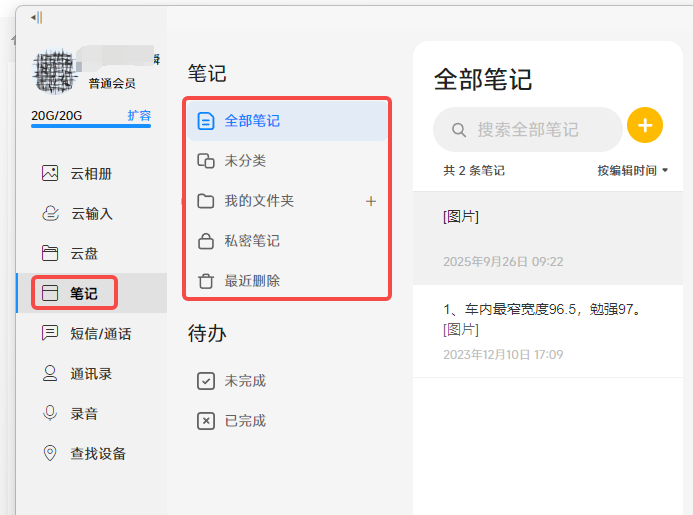Click the 录音 microphone icon
The width and height of the screenshot is (693, 515).
click(x=50, y=413)
